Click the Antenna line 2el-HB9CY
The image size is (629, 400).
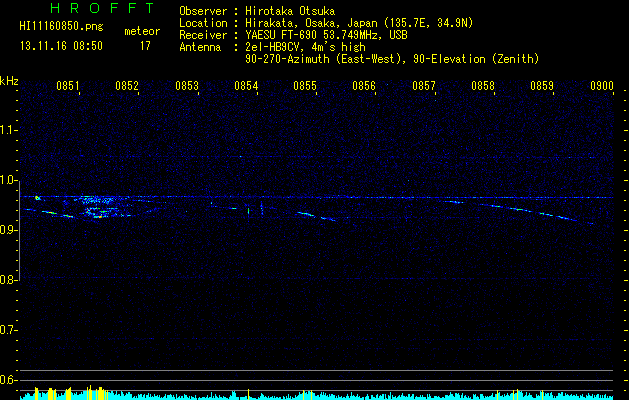(272, 47)
